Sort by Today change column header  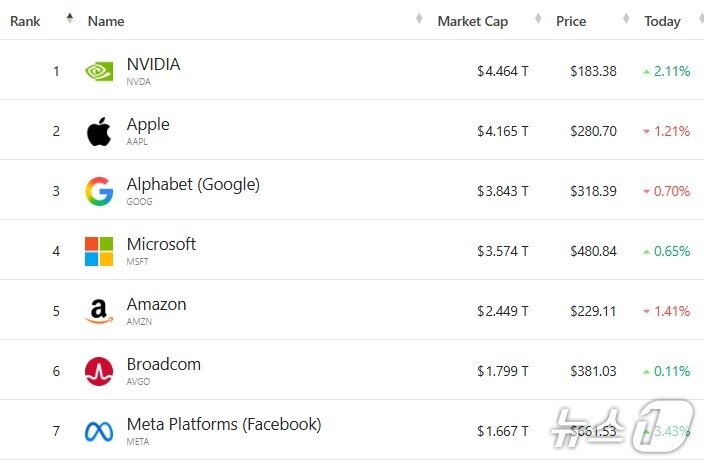tap(662, 21)
